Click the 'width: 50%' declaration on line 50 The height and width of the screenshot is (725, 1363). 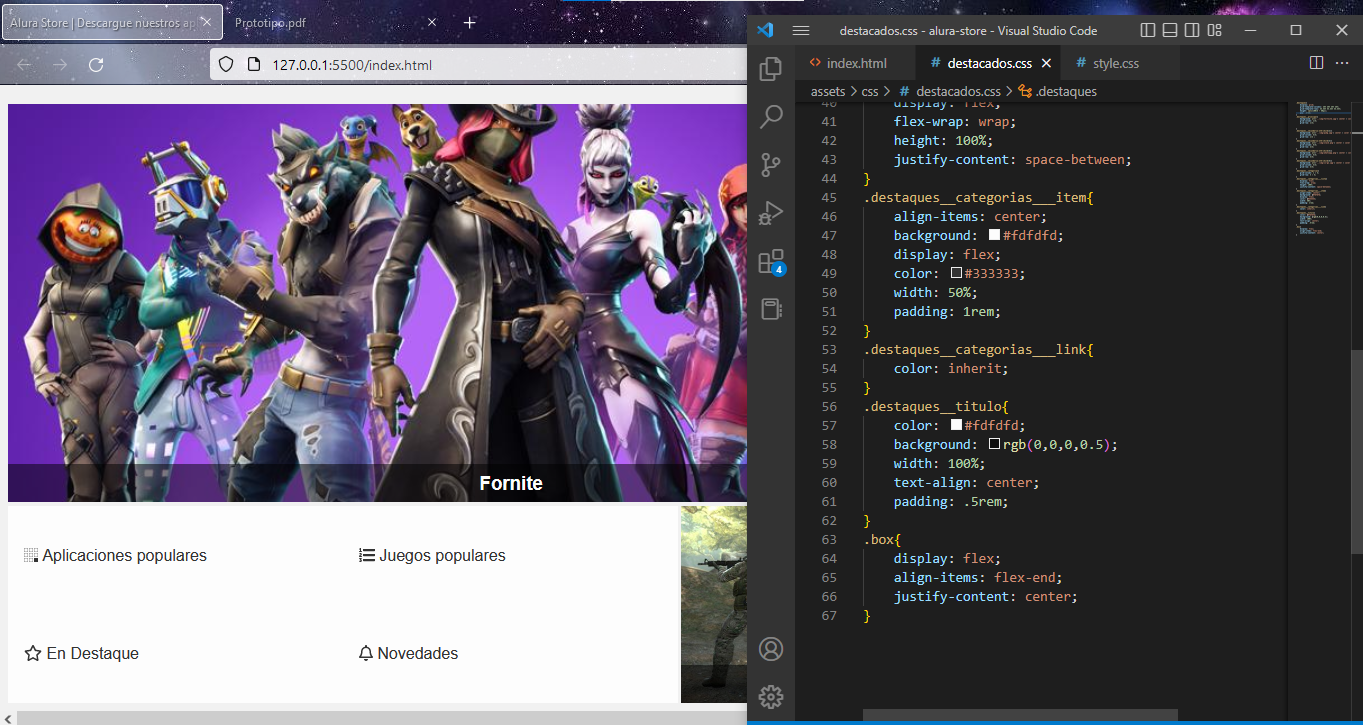coord(936,292)
